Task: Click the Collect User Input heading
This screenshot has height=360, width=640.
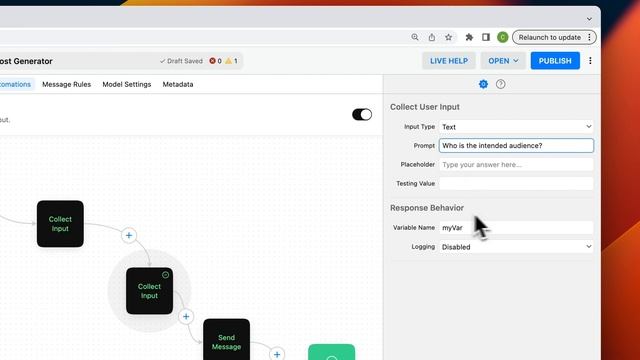Action: (424, 107)
